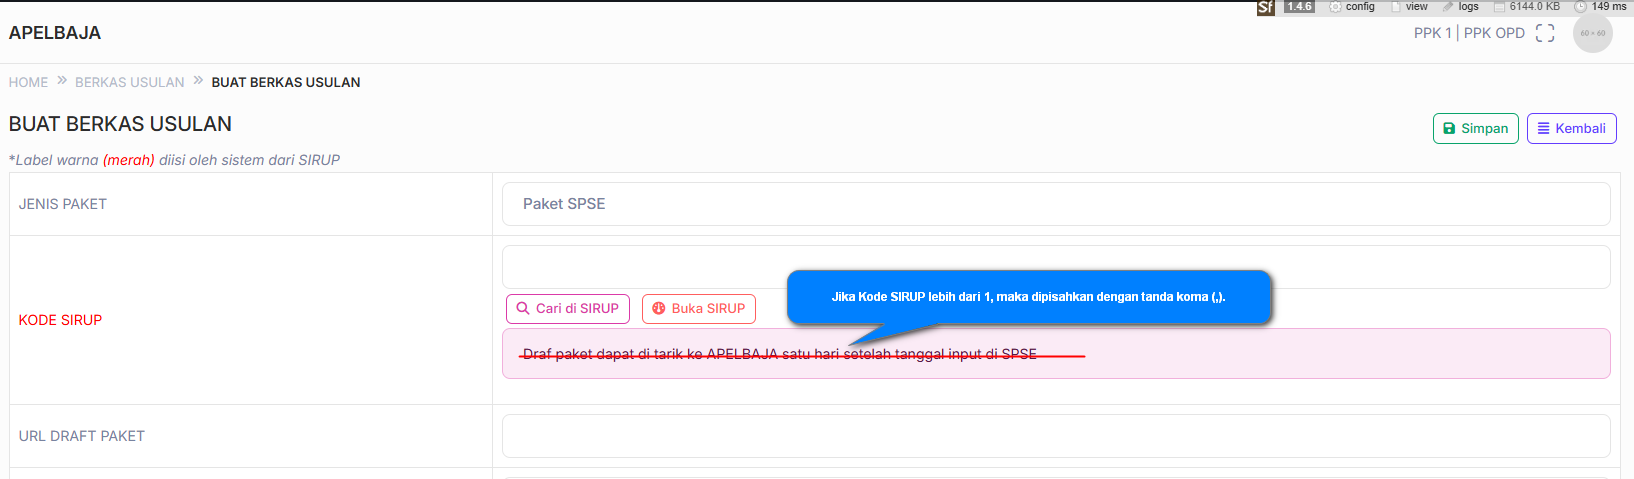Screen dimensions: 1634x479
Task: Click the 6144.0 KB memory indicator
Action: (1527, 6)
